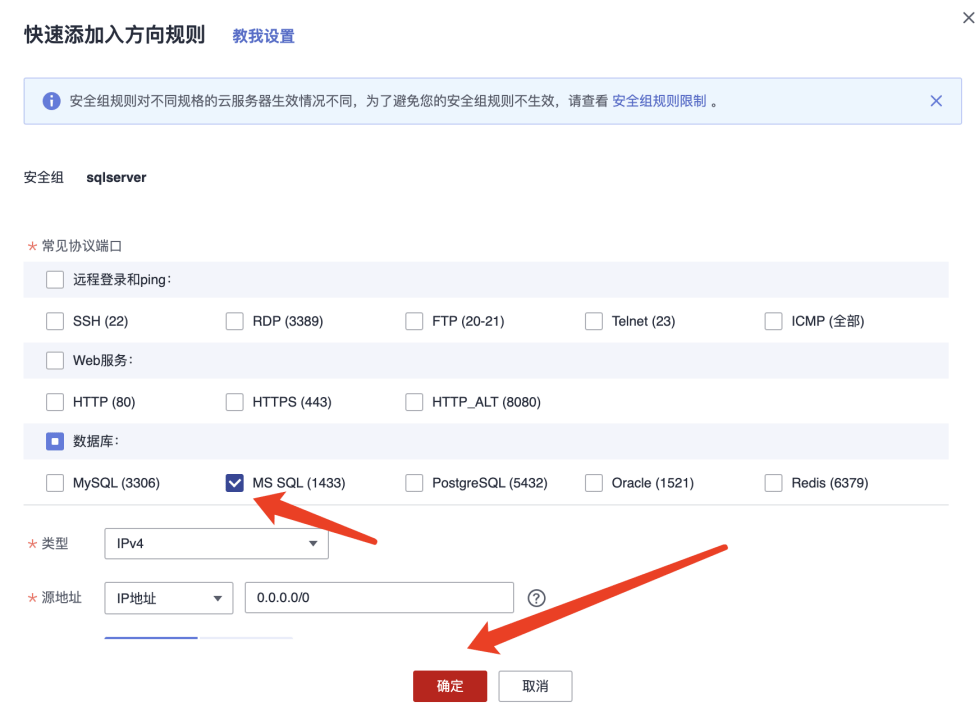Toggle the 数据库 group checkbox
Viewport: 979px width, 720px height.
pyautogui.click(x=55, y=442)
